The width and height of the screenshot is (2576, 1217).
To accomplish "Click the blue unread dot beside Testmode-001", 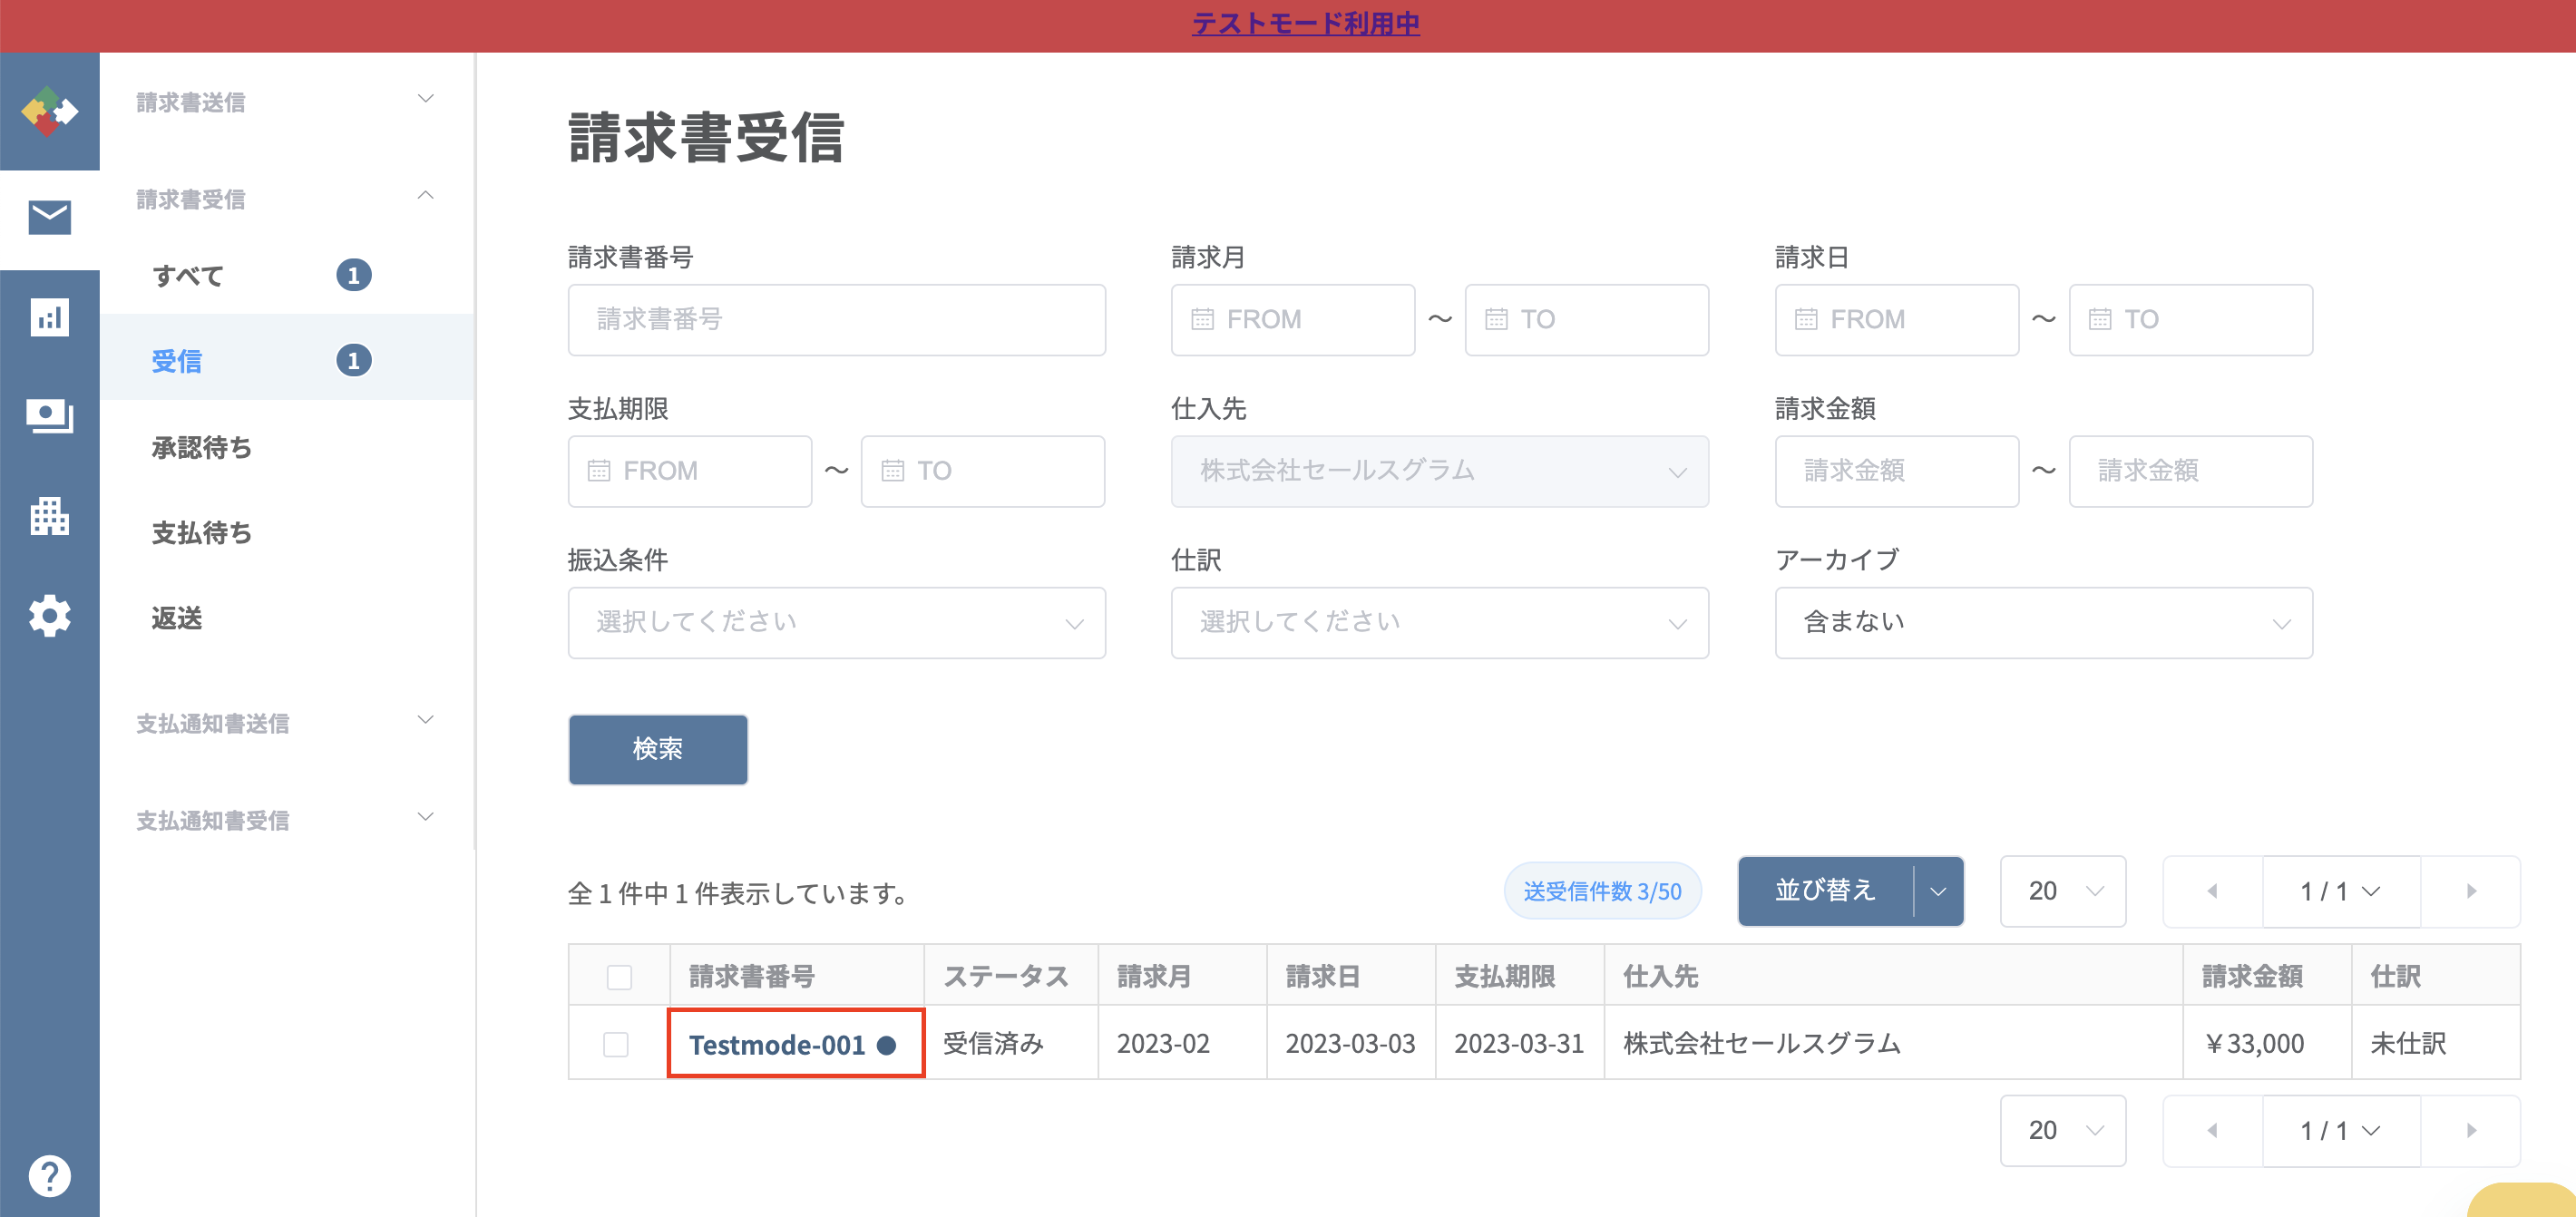I will click(x=886, y=1045).
